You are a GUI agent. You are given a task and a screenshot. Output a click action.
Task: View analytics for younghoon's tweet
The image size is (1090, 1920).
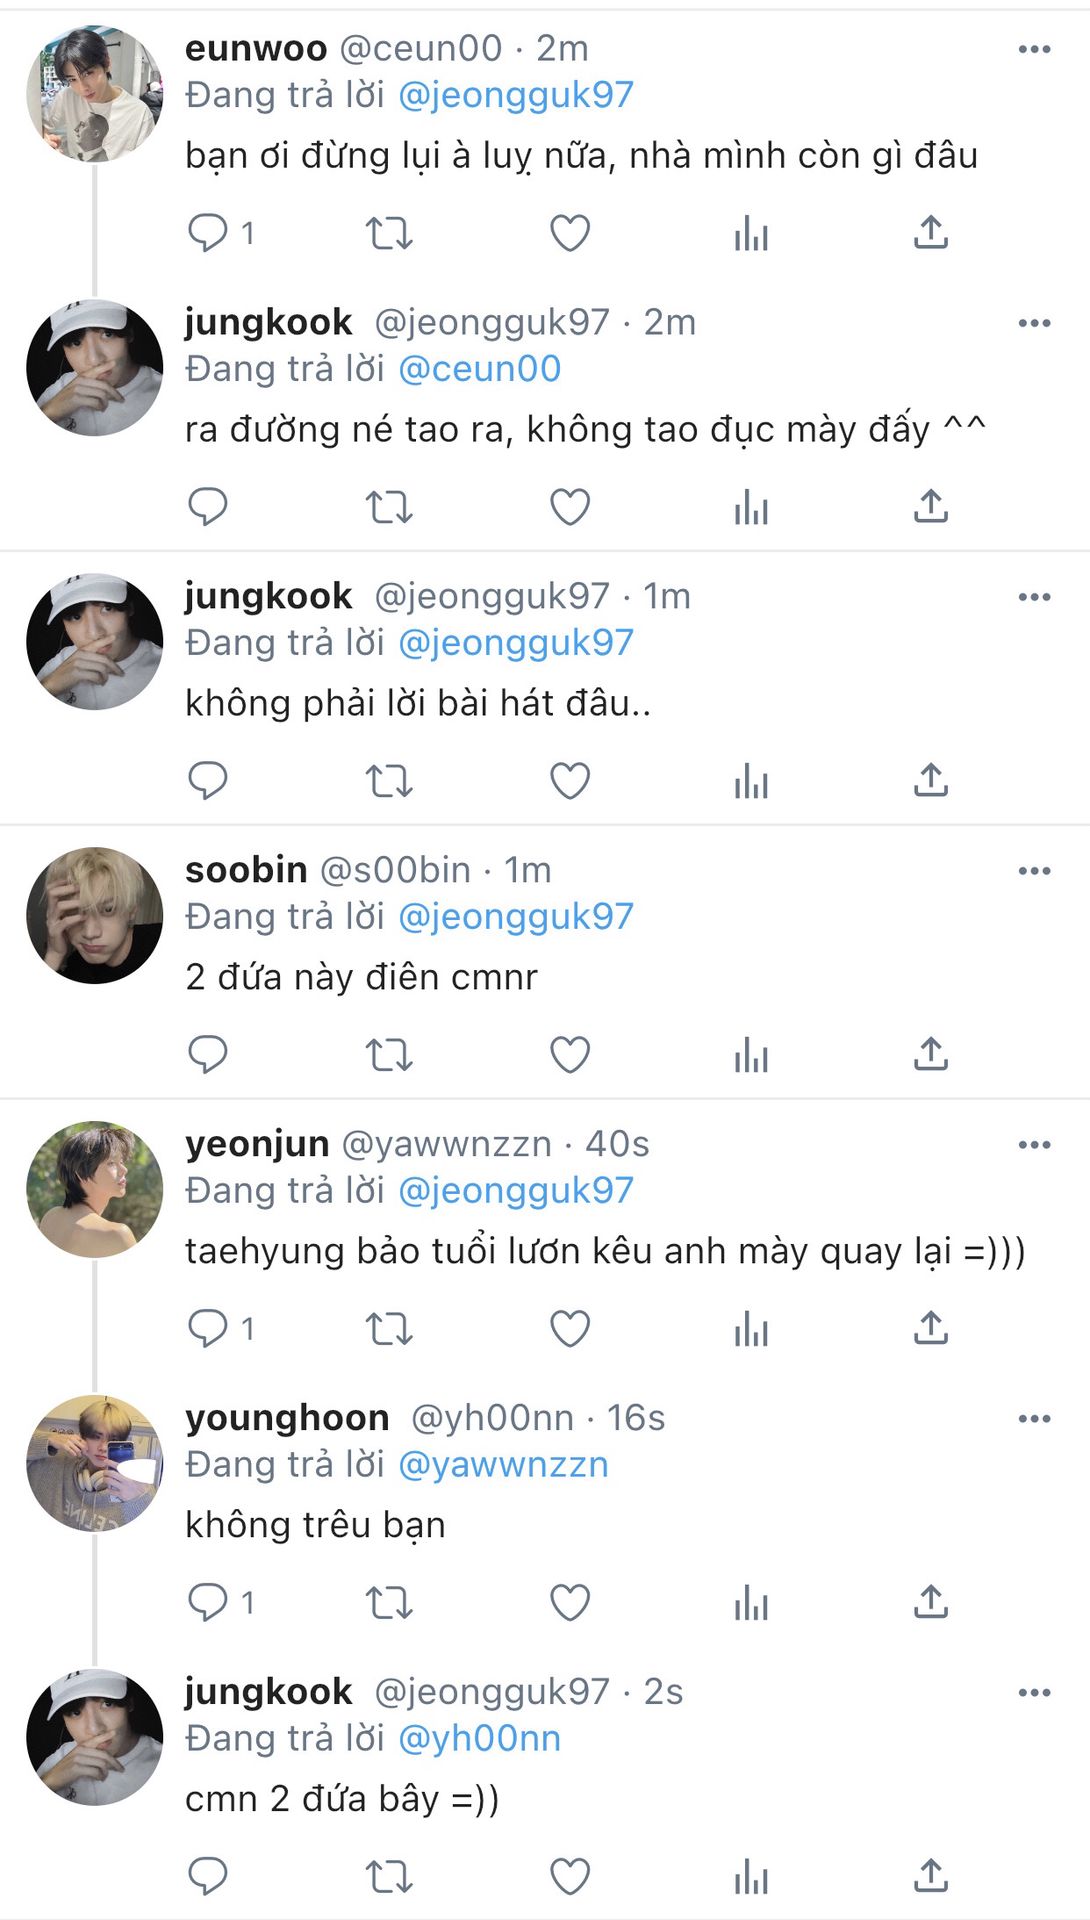750,1603
